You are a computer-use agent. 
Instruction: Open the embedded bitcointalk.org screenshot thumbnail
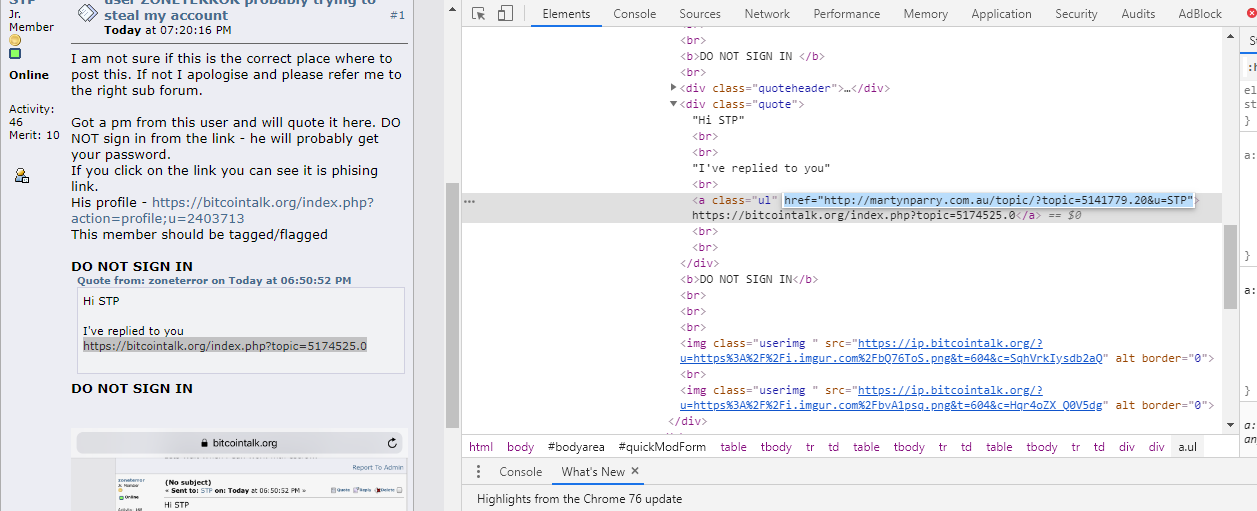(x=240, y=470)
